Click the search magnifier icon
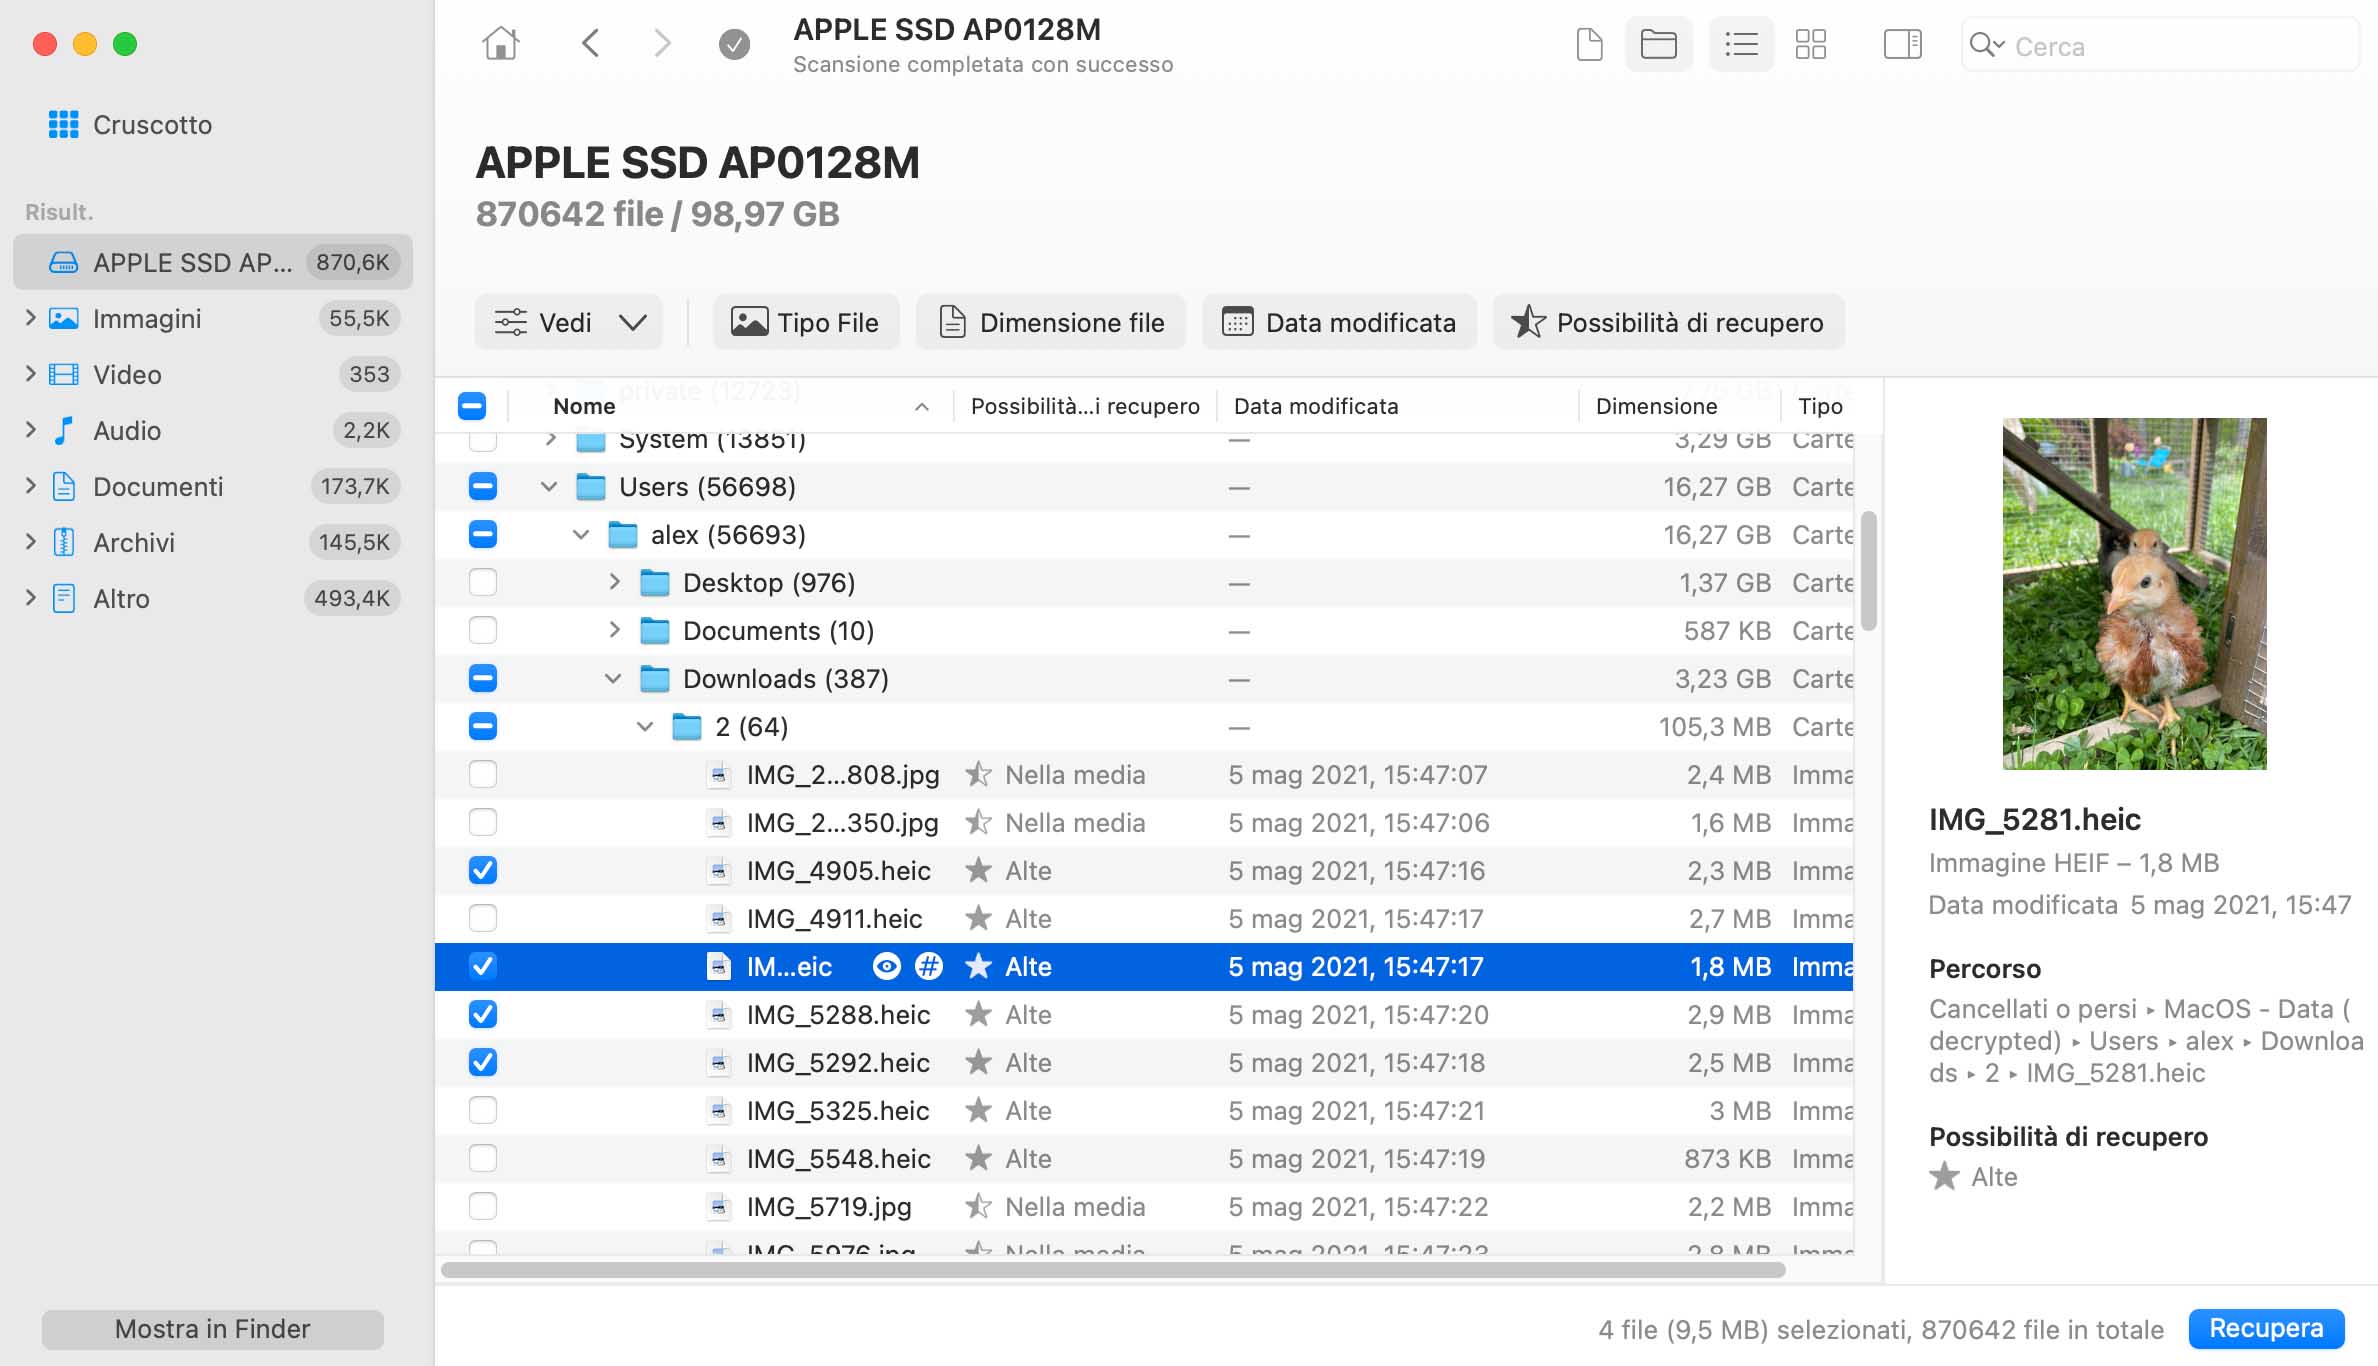The width and height of the screenshot is (2378, 1366). coord(1985,46)
